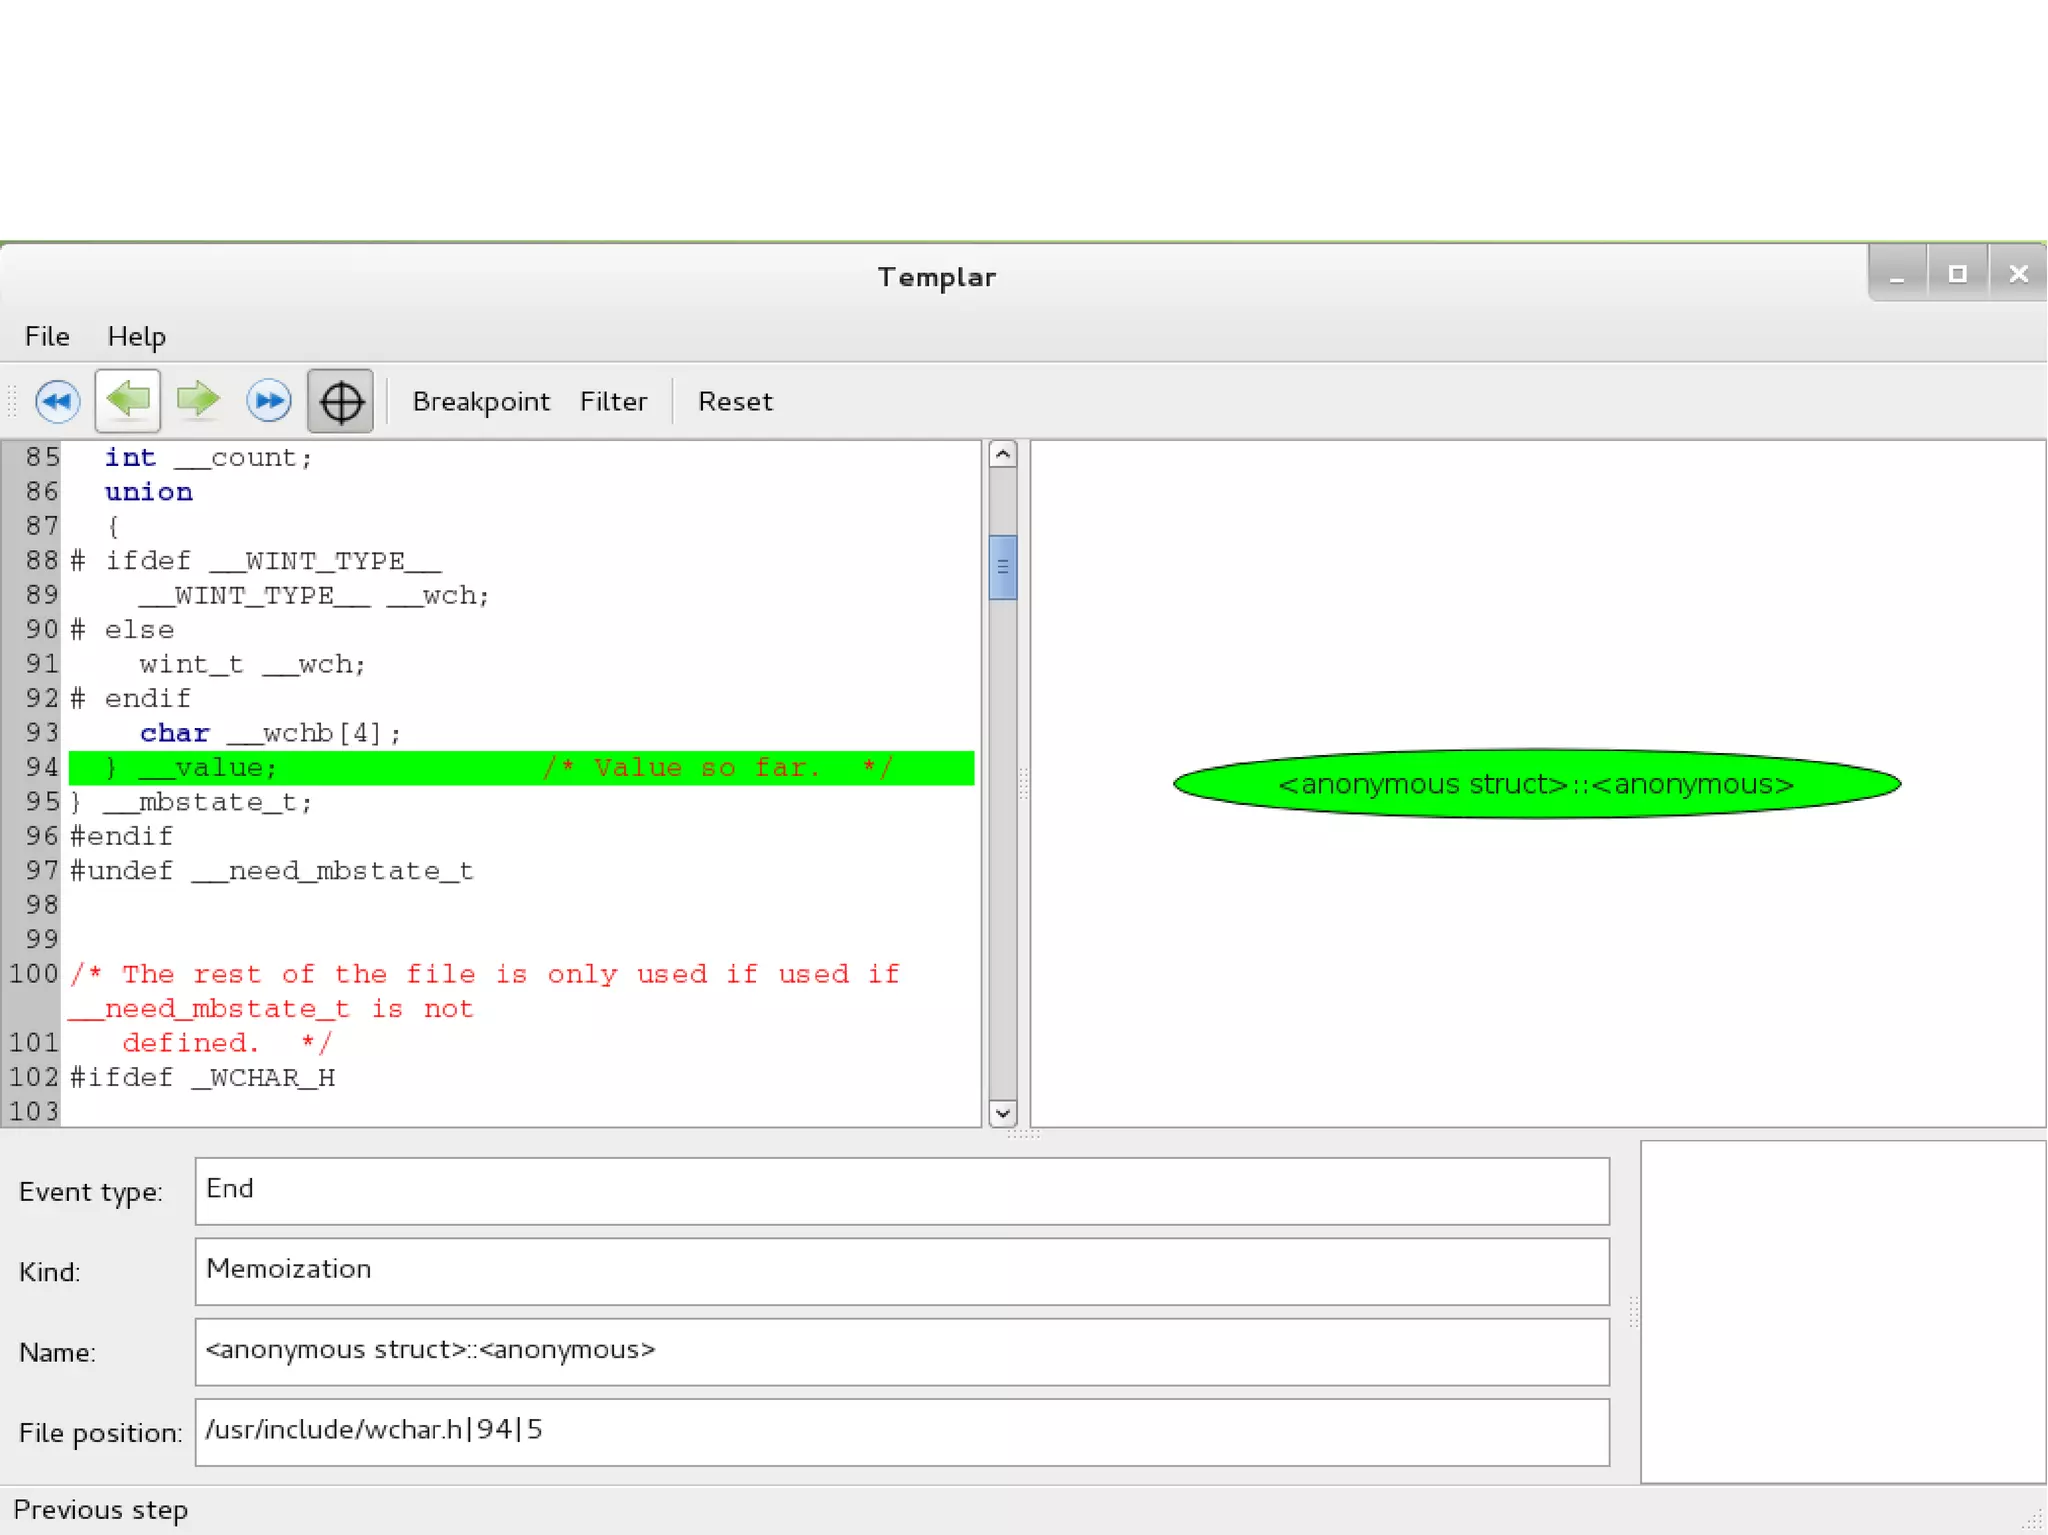Click the Breakpoint button
This screenshot has height=1535, width=2048.
pos(481,401)
